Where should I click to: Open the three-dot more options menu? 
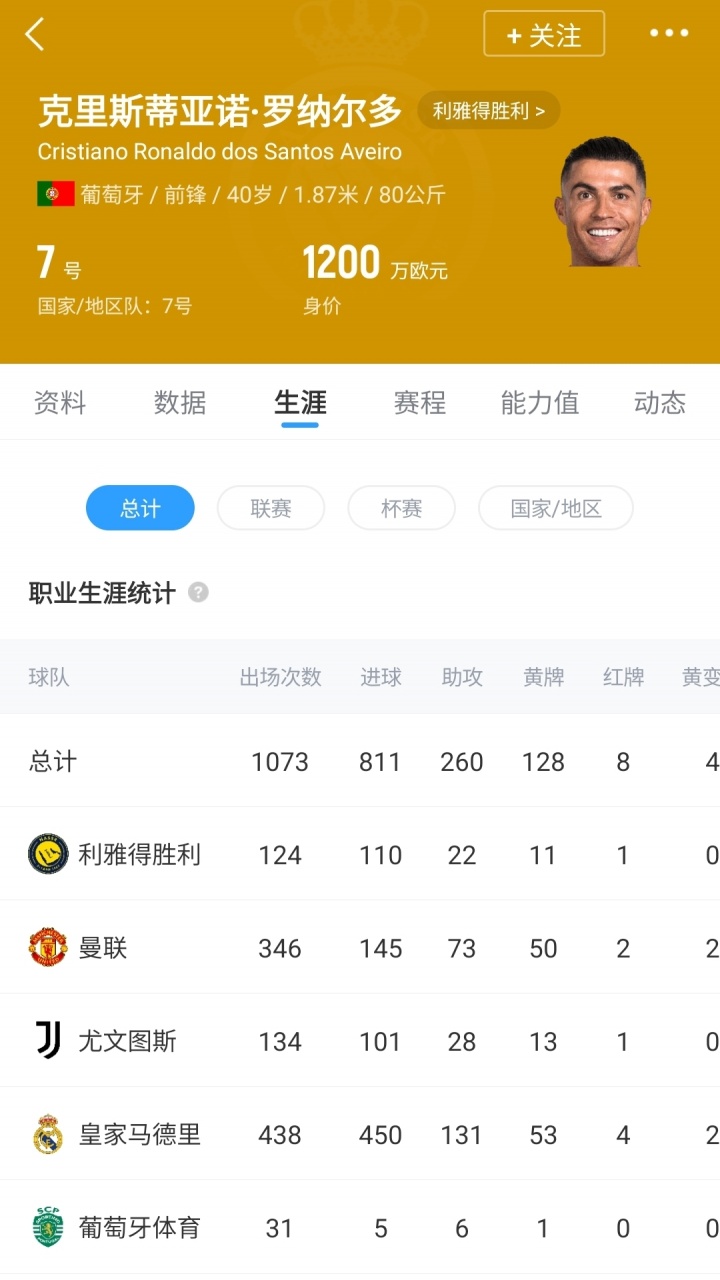[x=669, y=33]
